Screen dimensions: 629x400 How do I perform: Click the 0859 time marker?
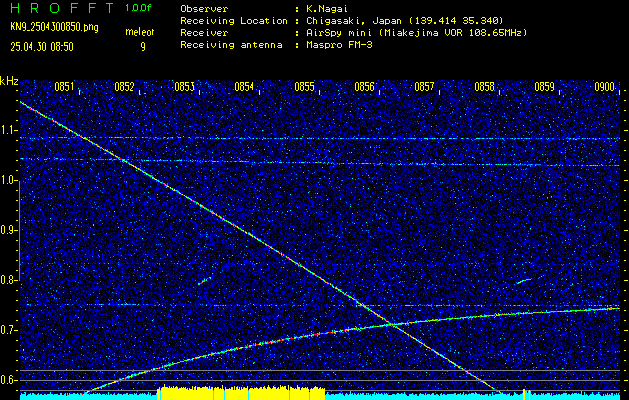544,87
